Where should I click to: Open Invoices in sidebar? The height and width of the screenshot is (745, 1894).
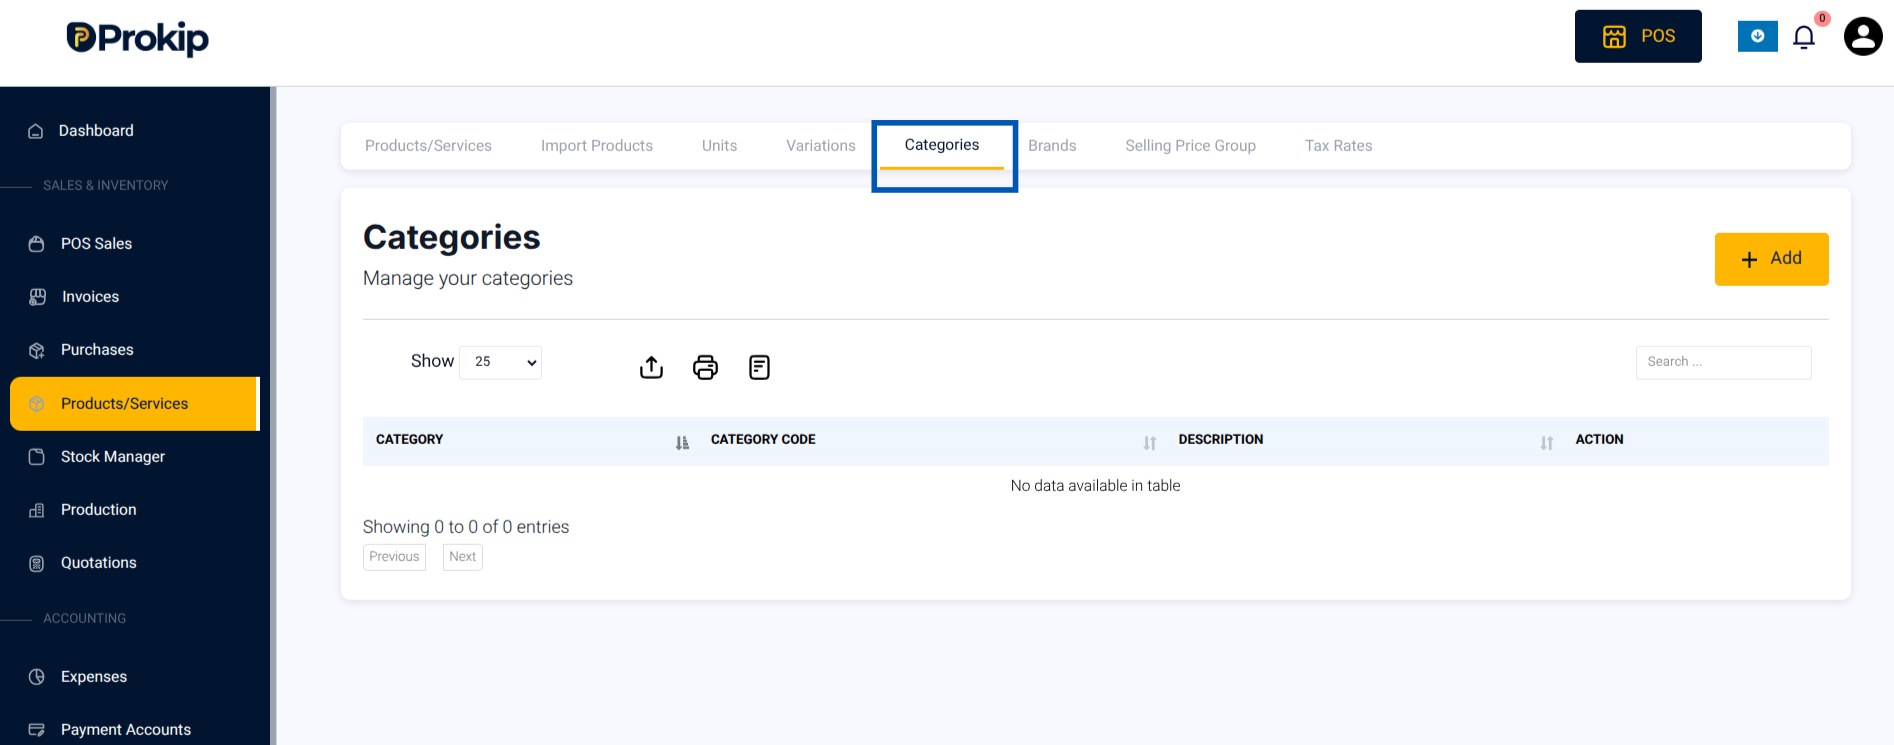click(x=90, y=297)
